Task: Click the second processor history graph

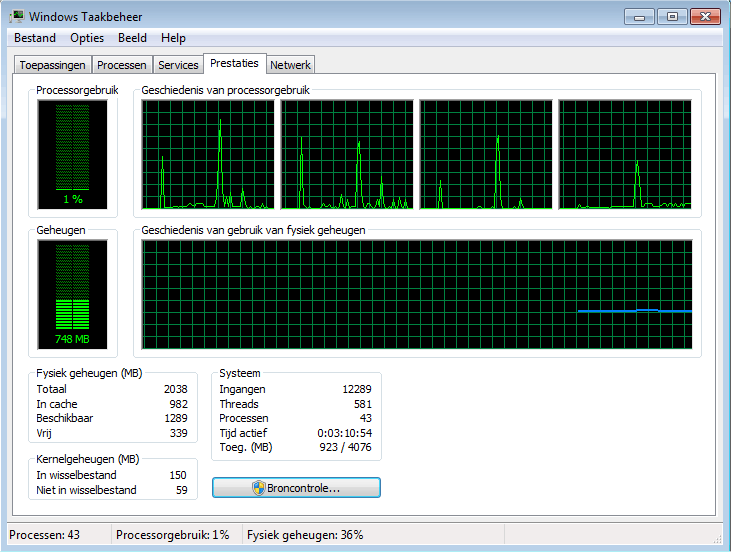Action: coord(347,154)
